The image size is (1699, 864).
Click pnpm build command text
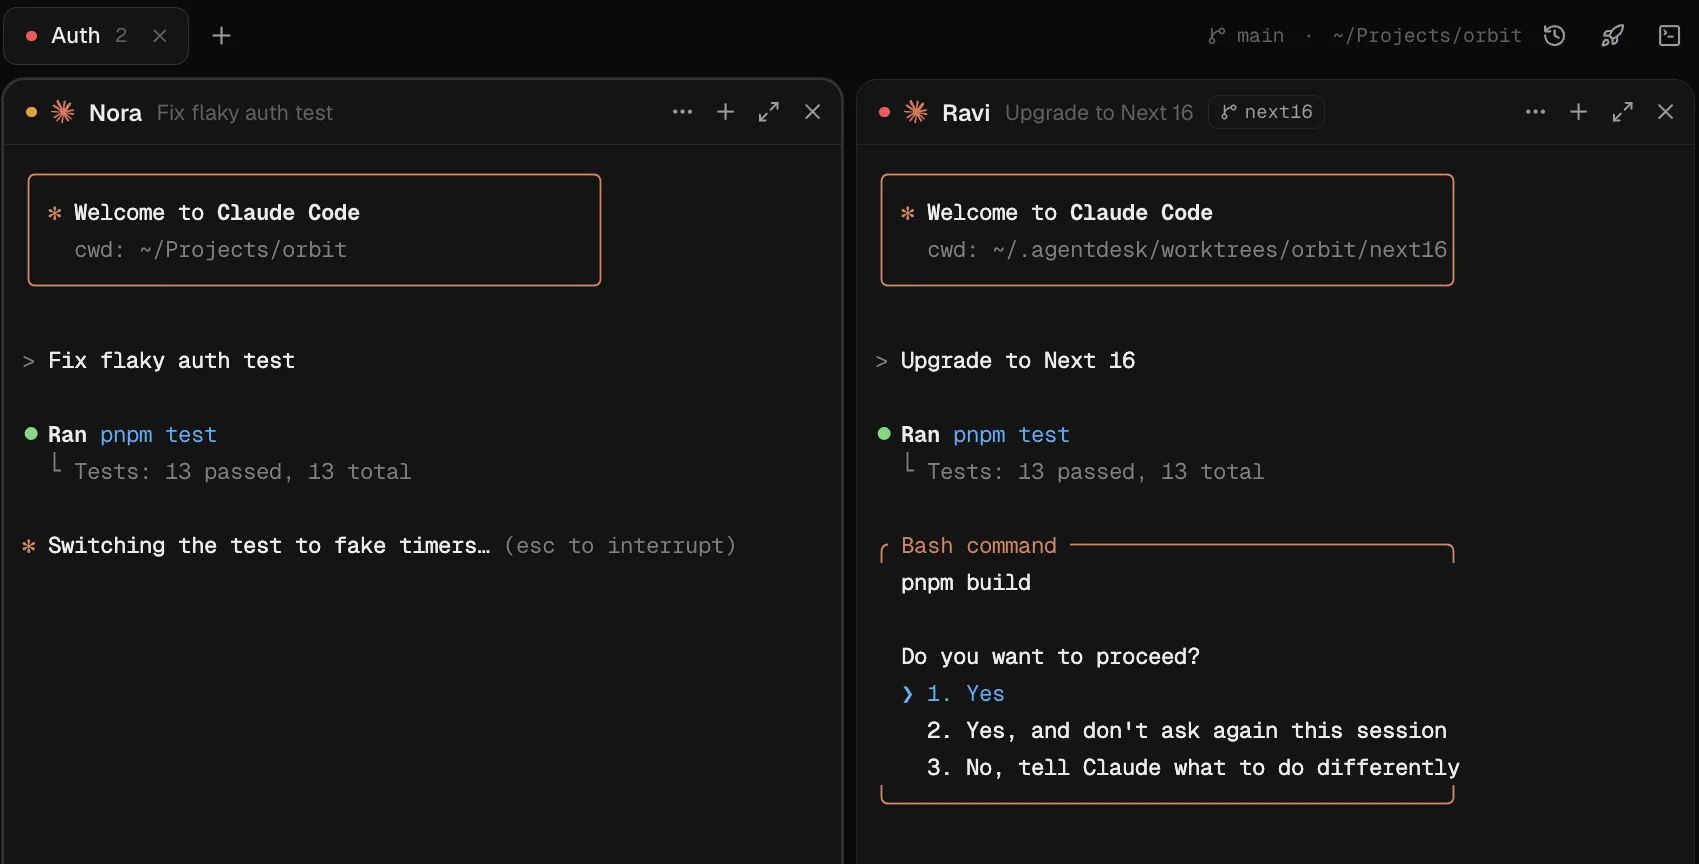[966, 583]
